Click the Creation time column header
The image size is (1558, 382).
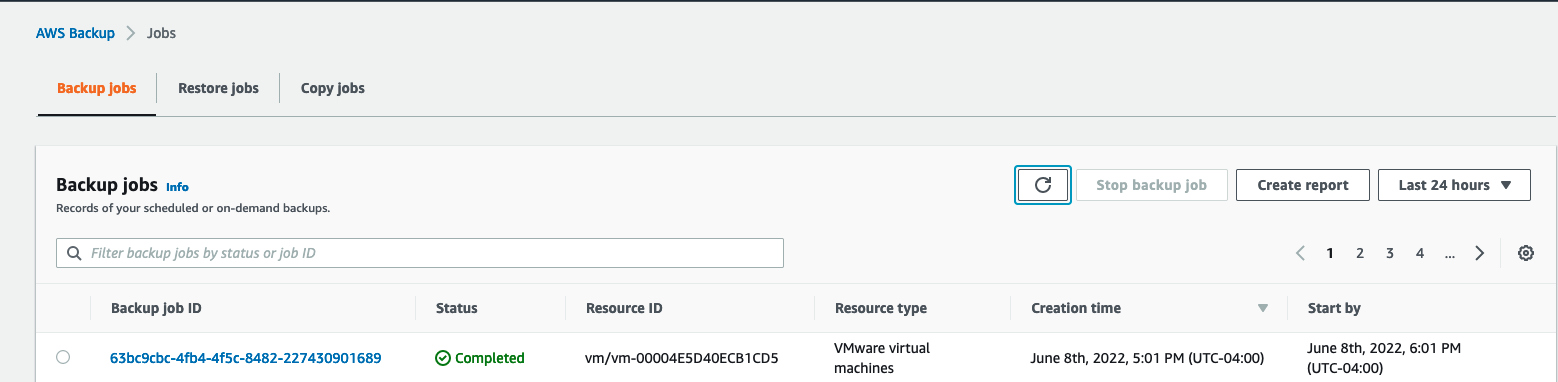point(1076,308)
